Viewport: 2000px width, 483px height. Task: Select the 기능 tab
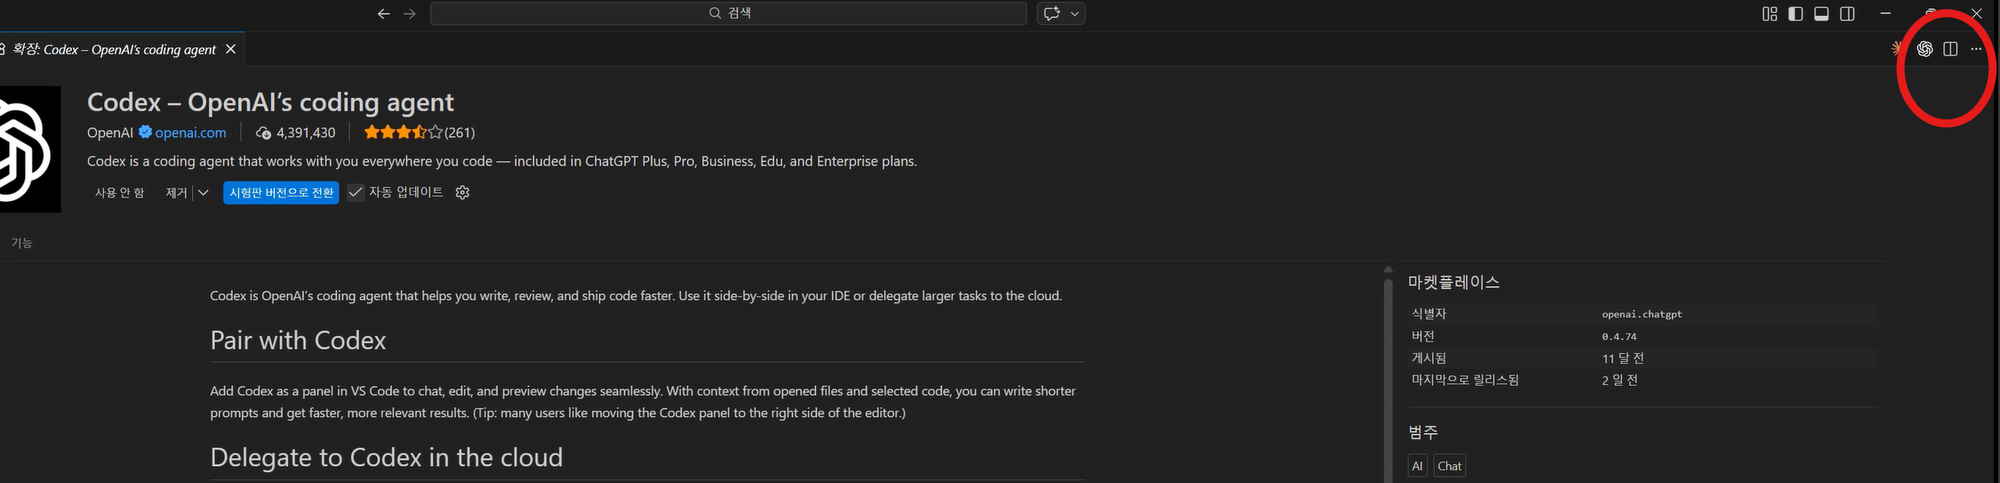coord(22,243)
